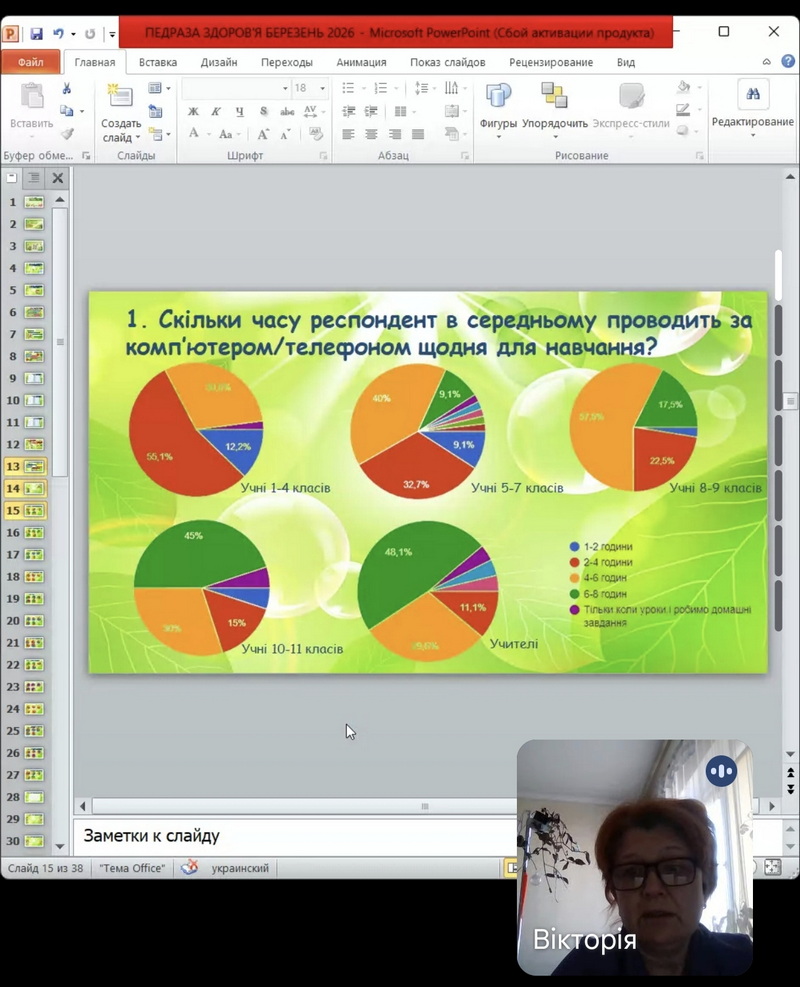800x987 pixels.
Task: Click the Undo arrow icon
Action: coord(59,33)
